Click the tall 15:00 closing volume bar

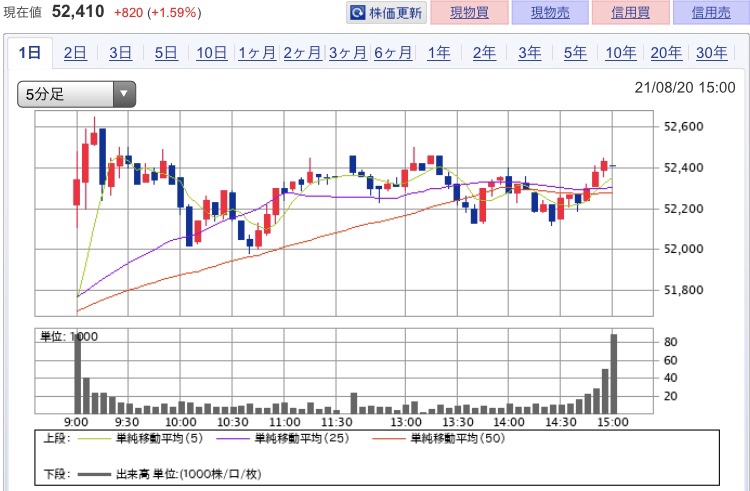click(x=613, y=374)
